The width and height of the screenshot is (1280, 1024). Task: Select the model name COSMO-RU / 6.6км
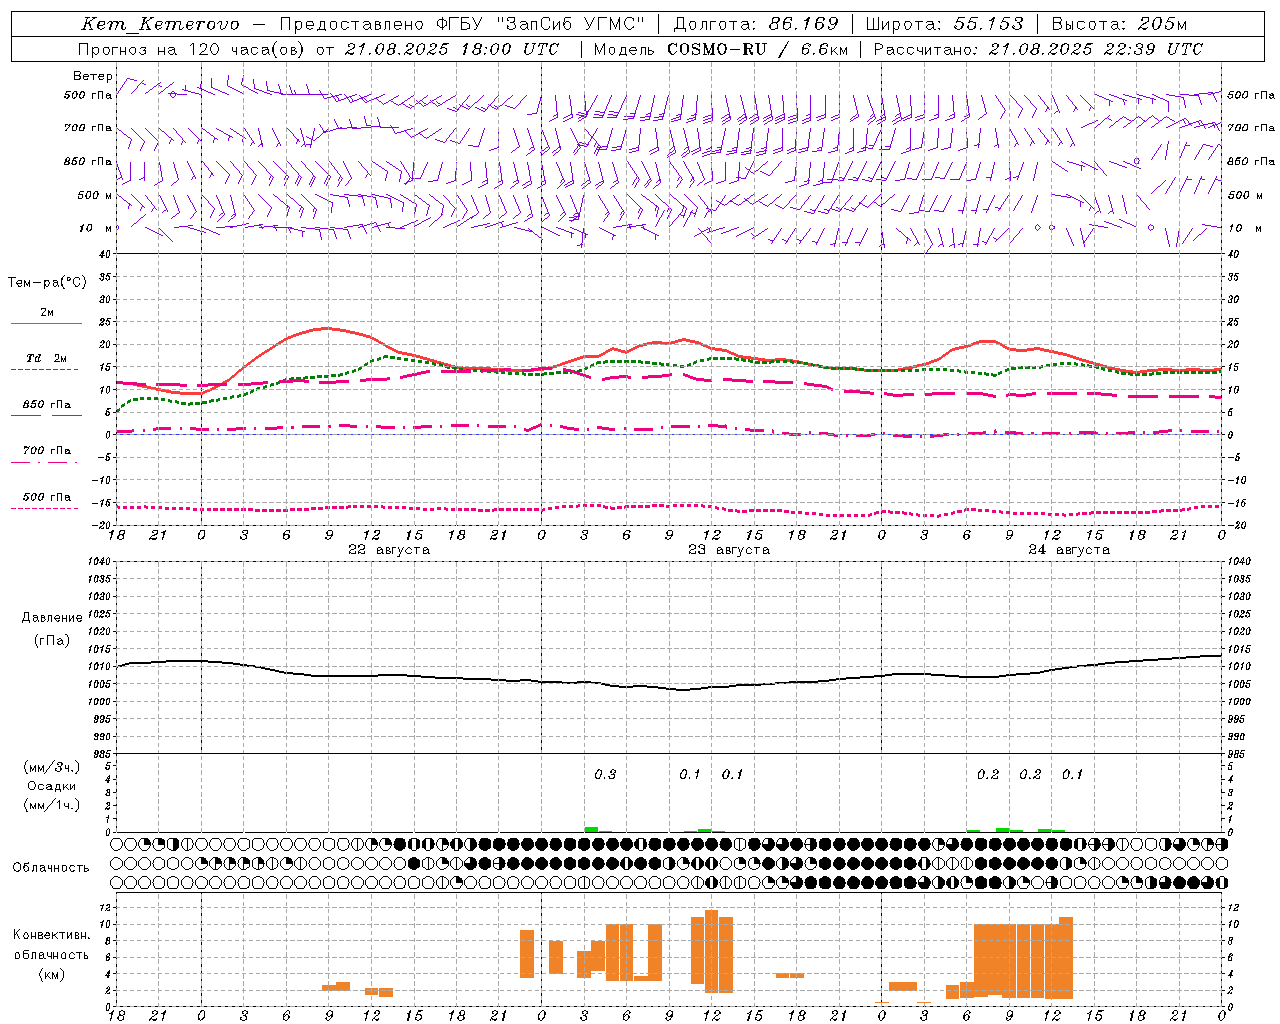click(758, 49)
